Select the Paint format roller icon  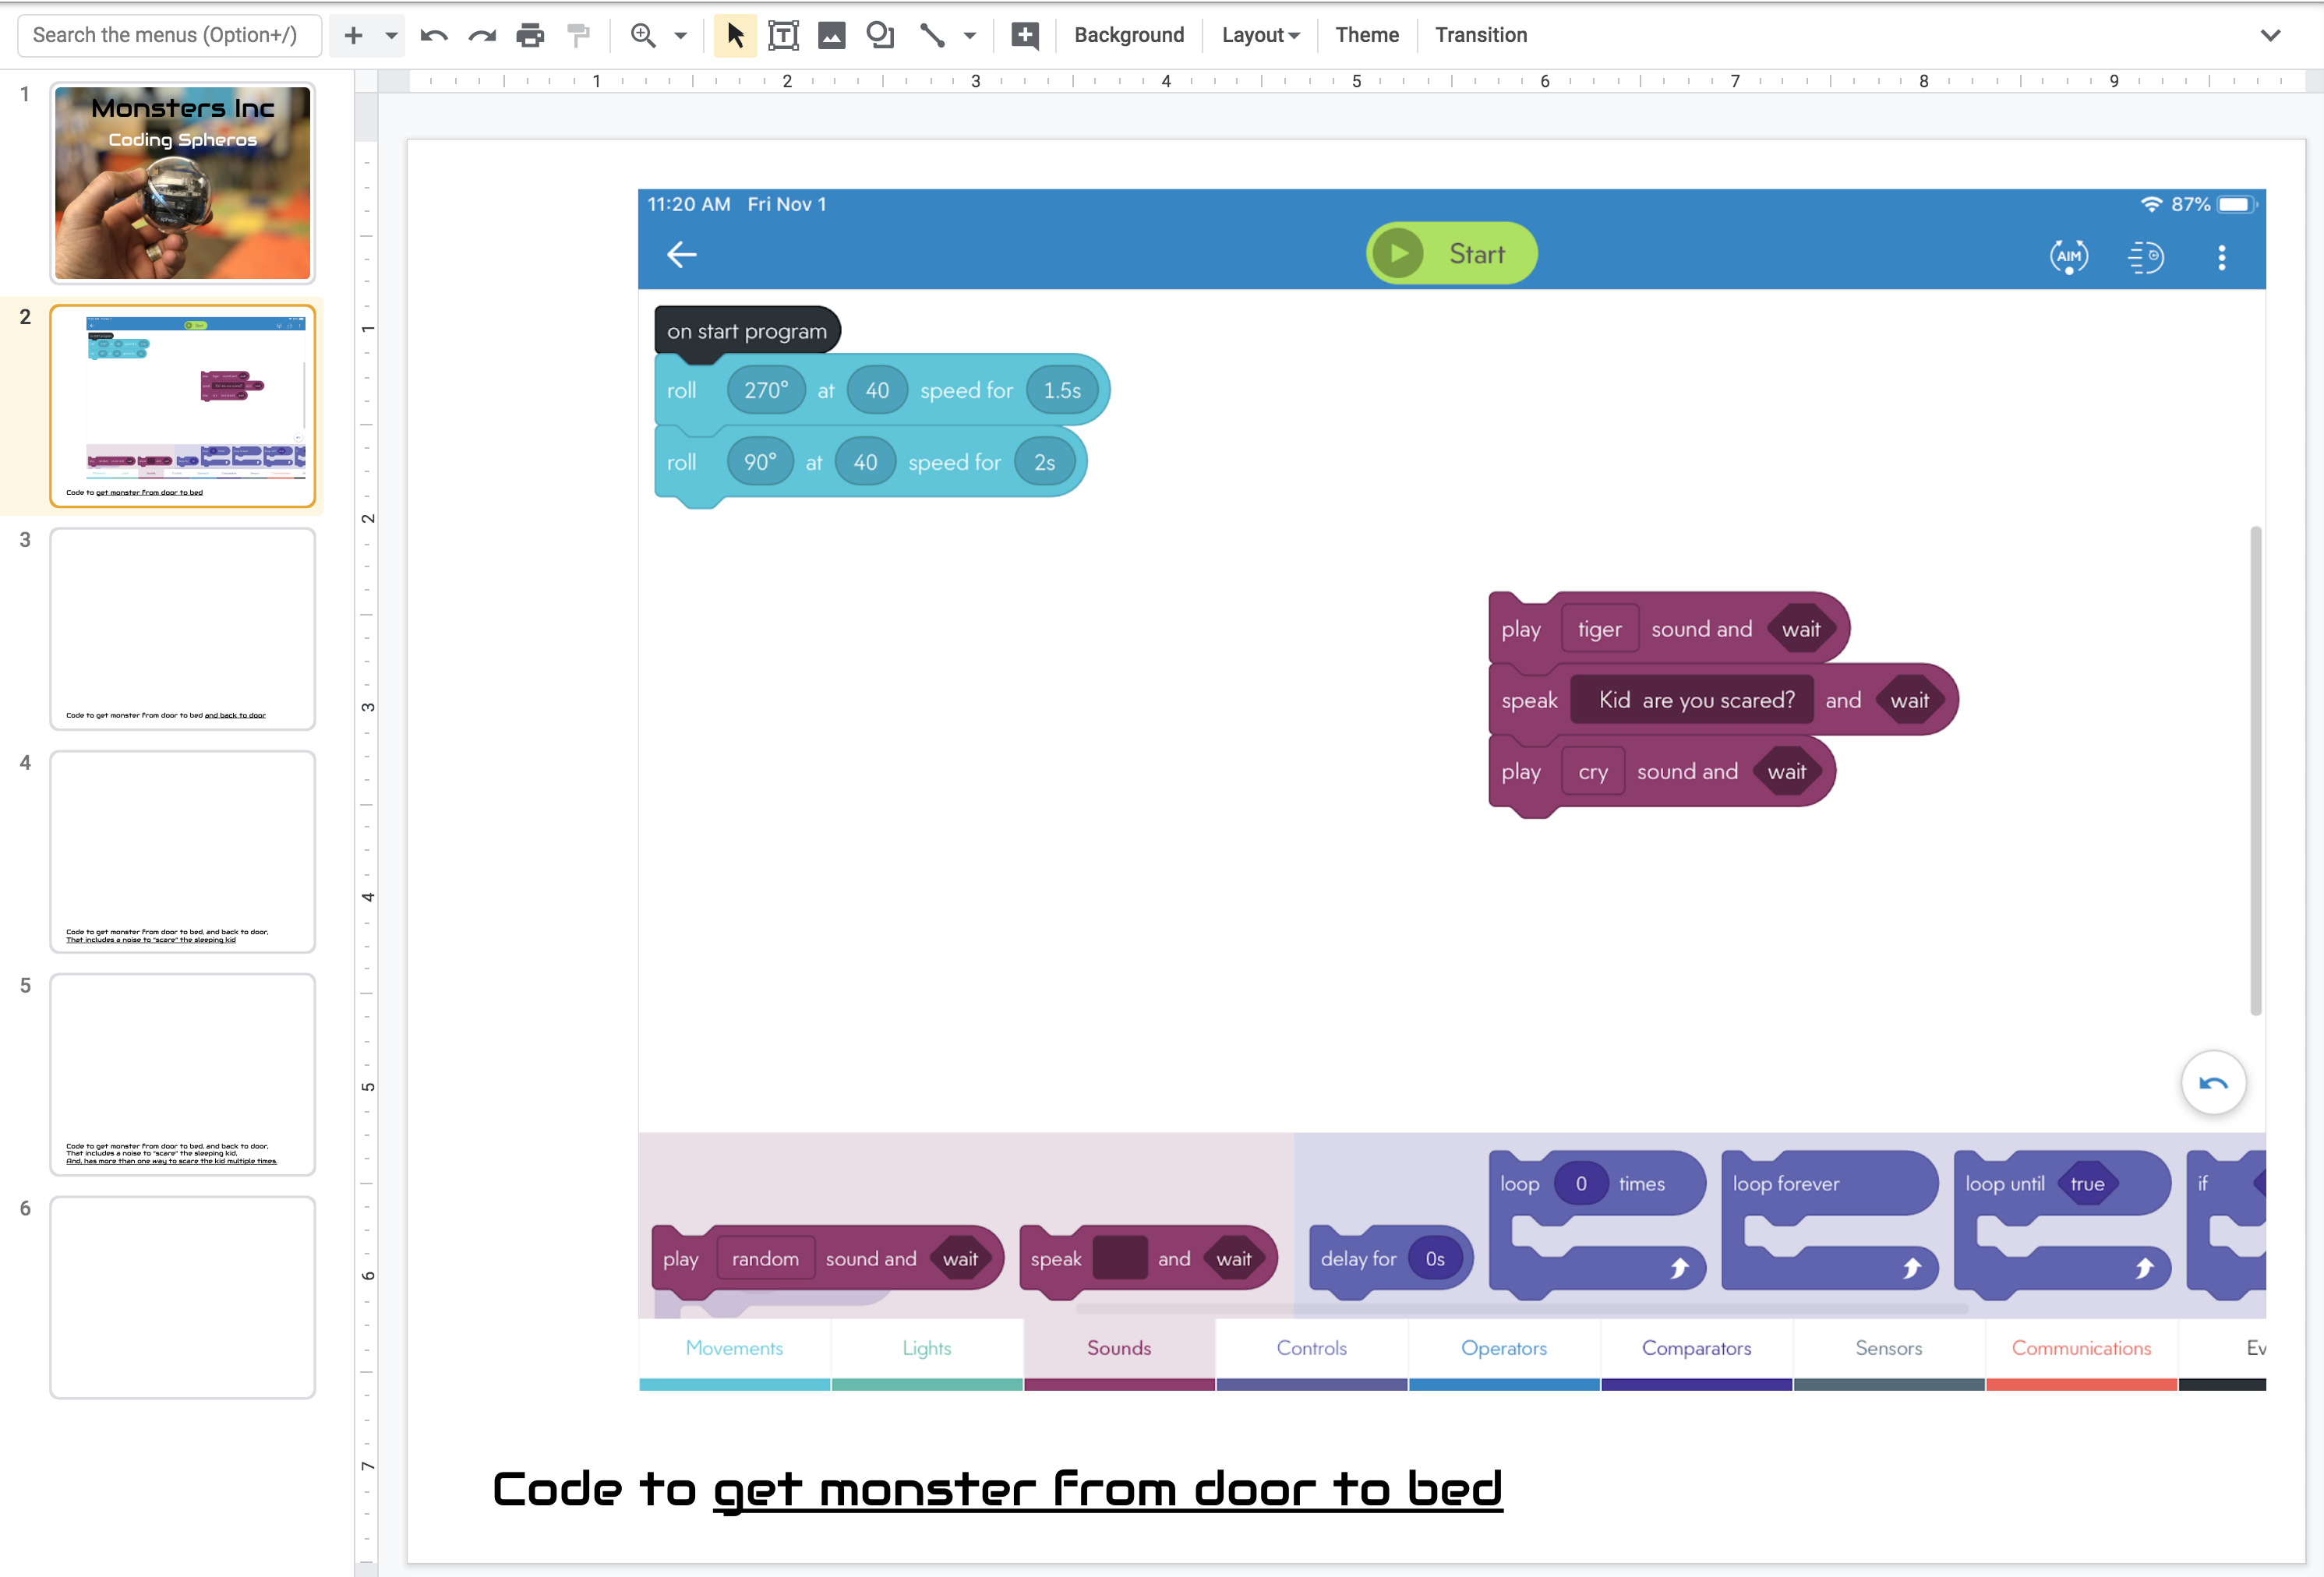click(x=578, y=36)
